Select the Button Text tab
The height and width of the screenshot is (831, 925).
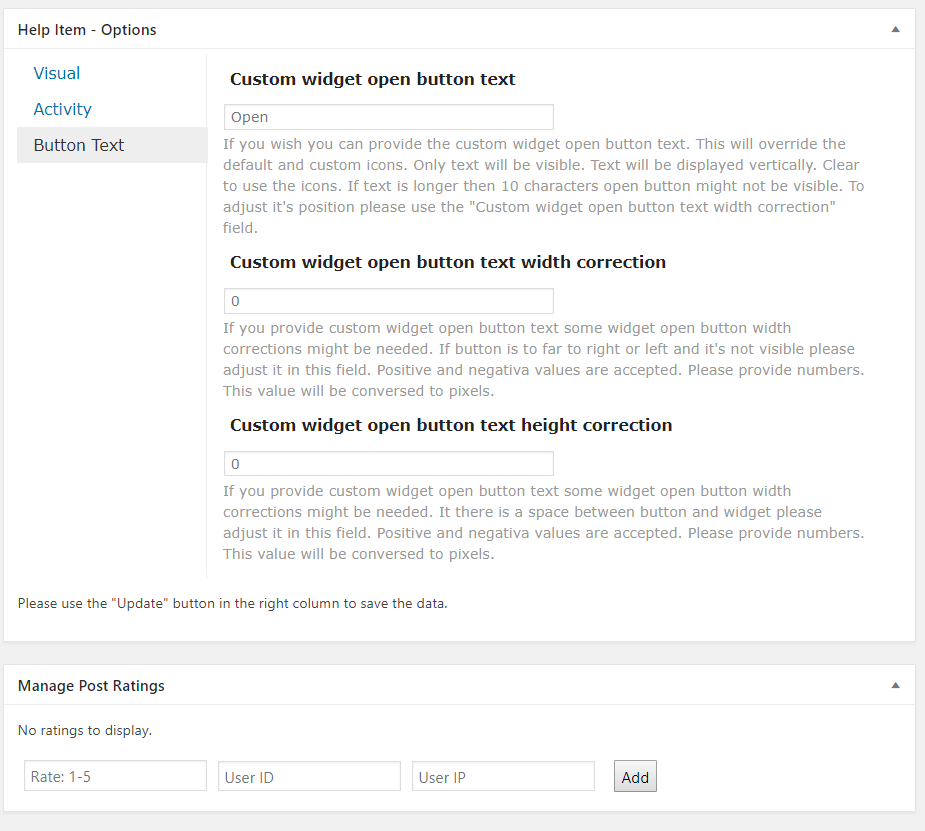tap(79, 145)
